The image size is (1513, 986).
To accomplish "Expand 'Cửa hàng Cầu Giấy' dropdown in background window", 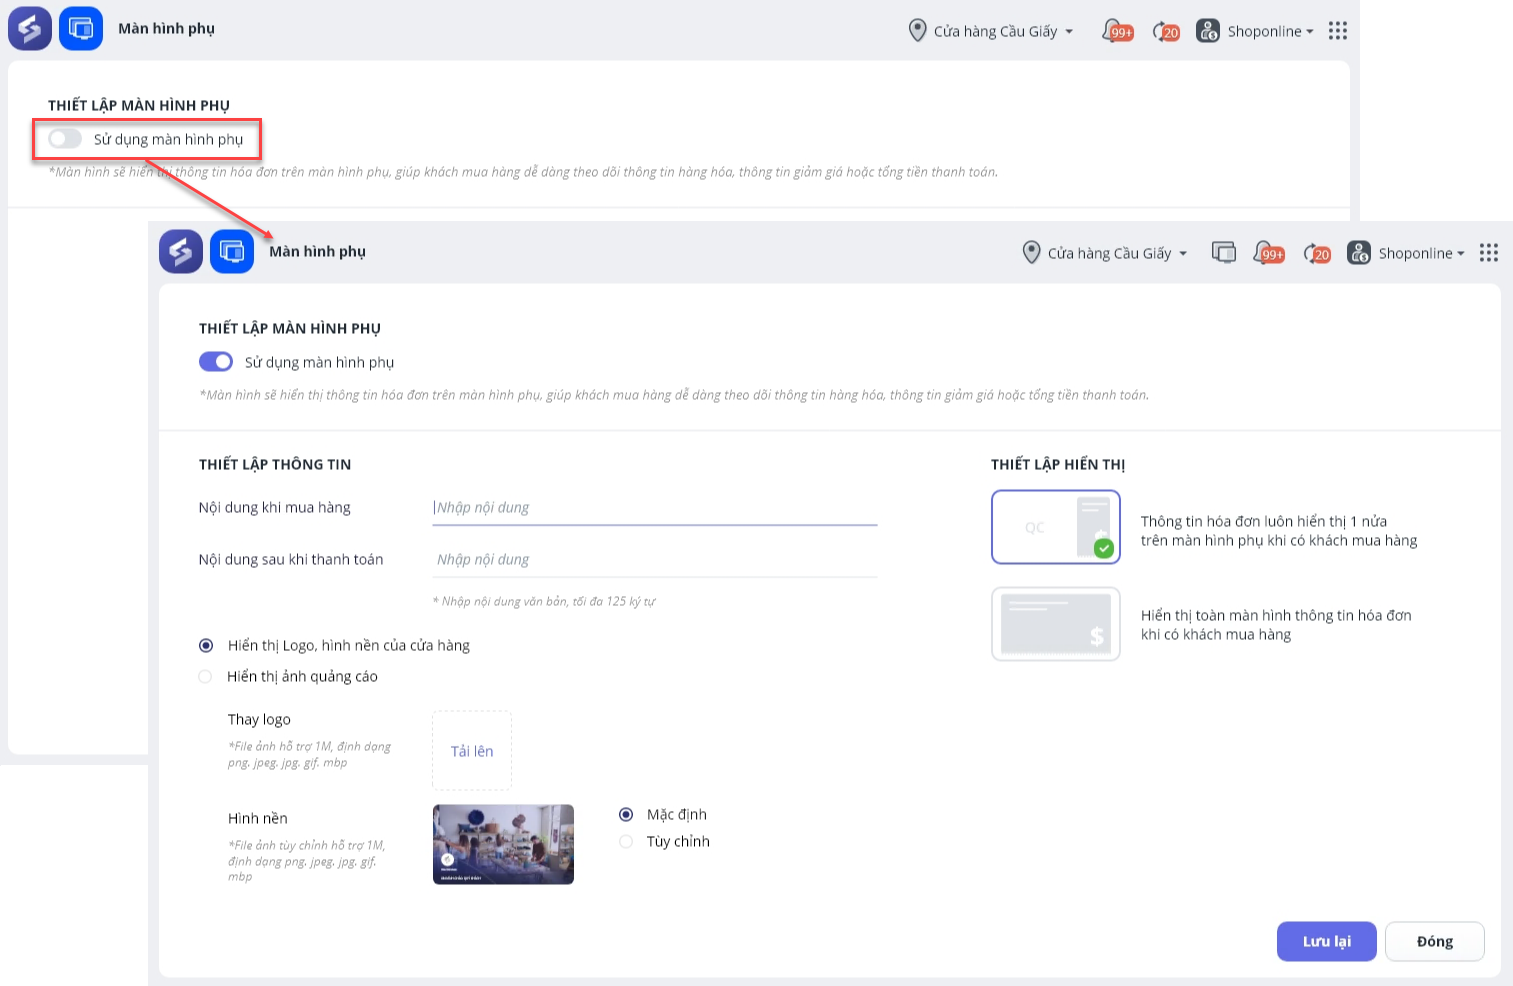I will pos(1003,31).
